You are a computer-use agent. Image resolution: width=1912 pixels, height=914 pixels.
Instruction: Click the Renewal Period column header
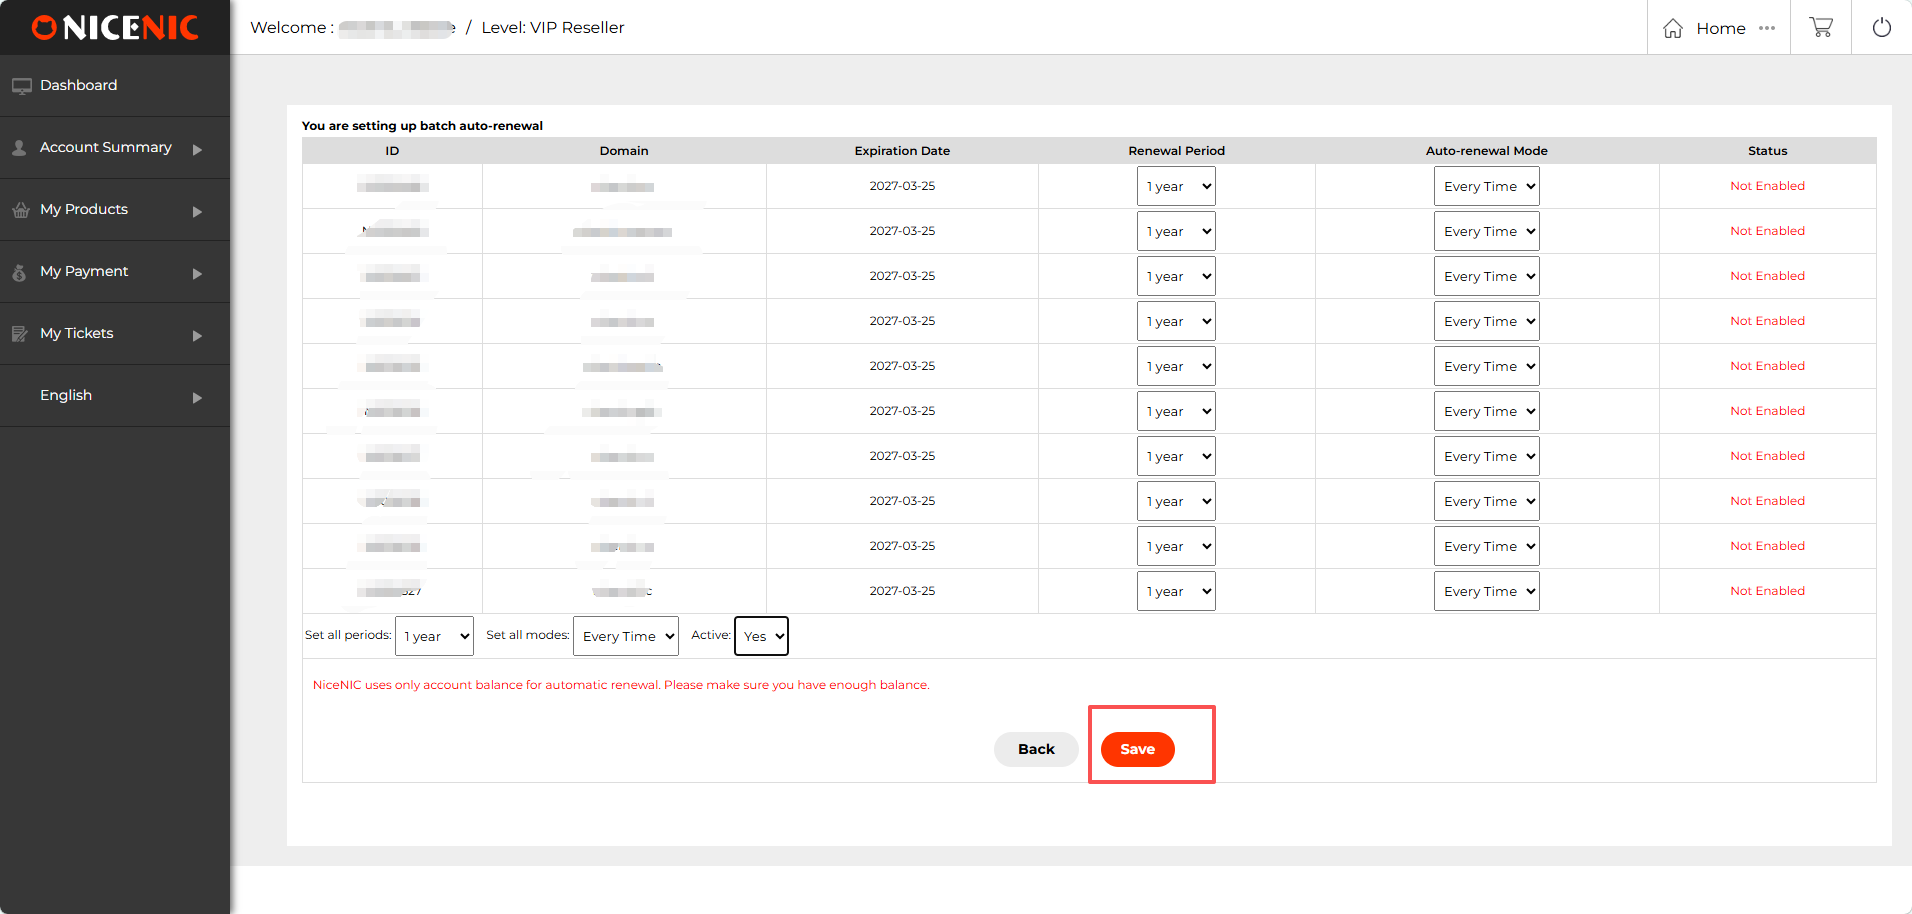(1176, 151)
